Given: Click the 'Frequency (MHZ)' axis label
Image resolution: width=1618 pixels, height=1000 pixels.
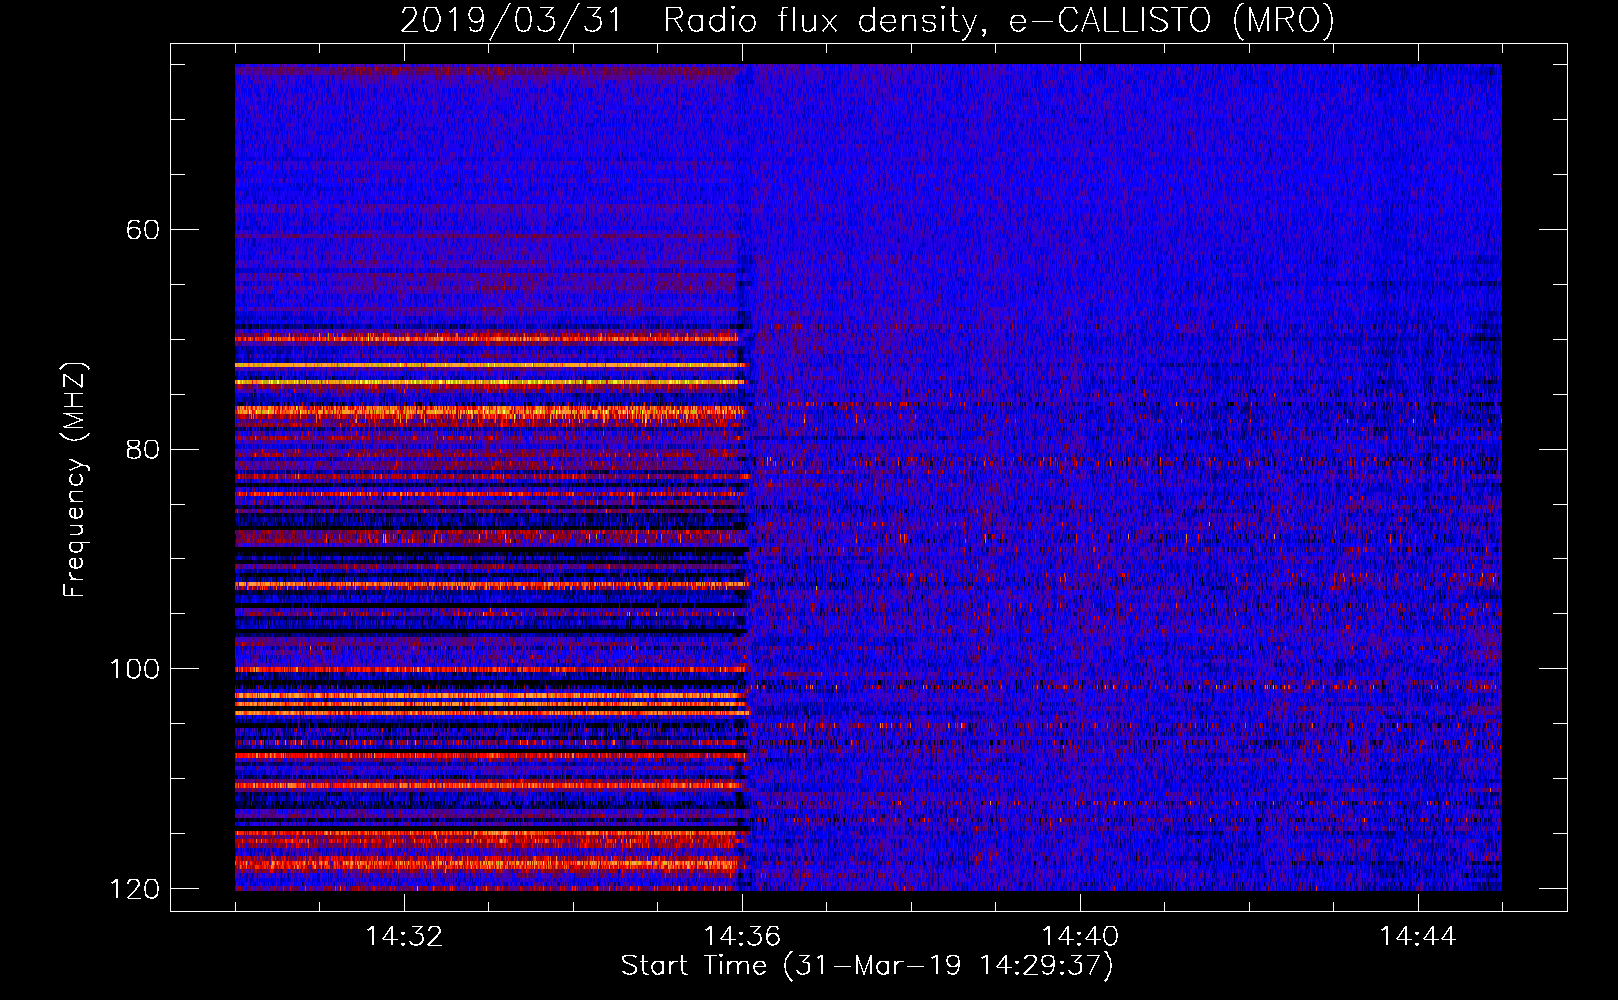Looking at the screenshot, I should 75,480.
